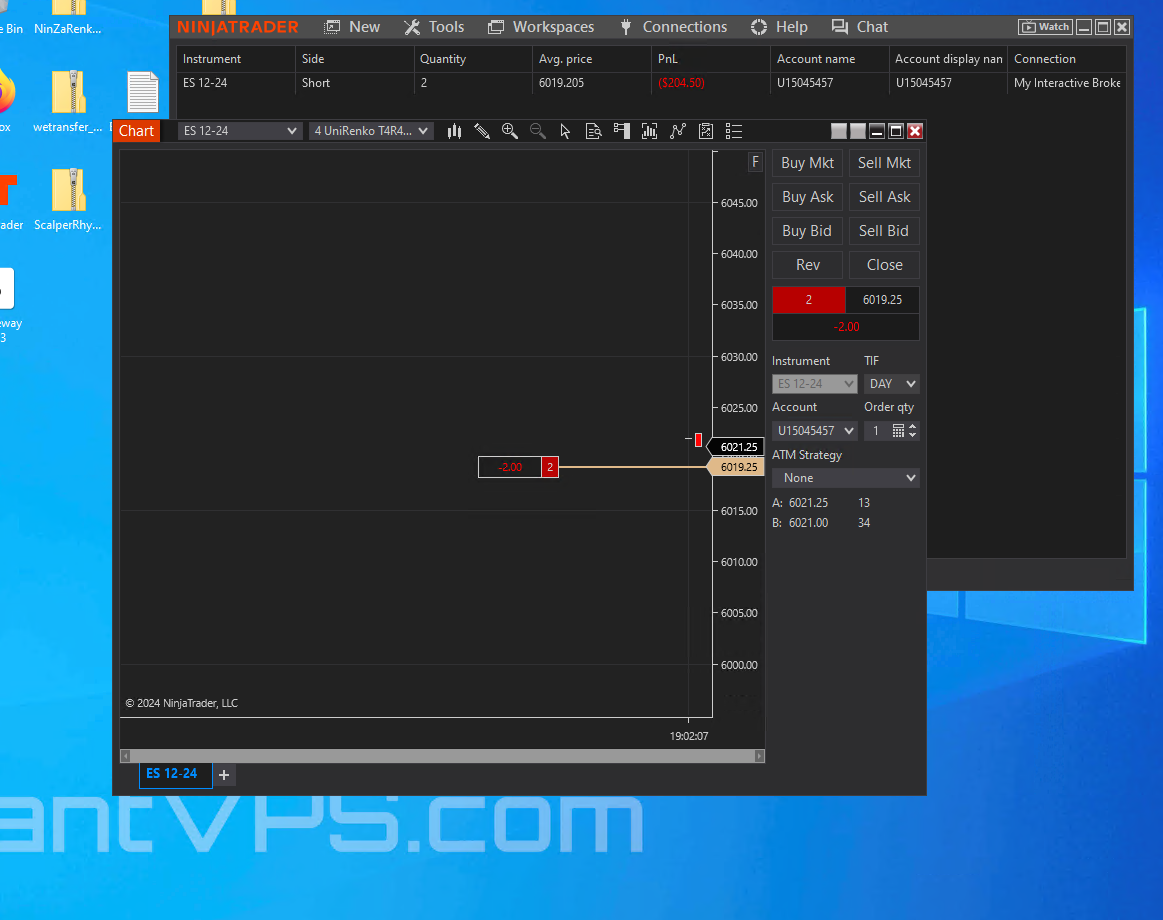The width and height of the screenshot is (1163, 920).
Task: Decrease the order qty with down arrow
Action: (x=912, y=435)
